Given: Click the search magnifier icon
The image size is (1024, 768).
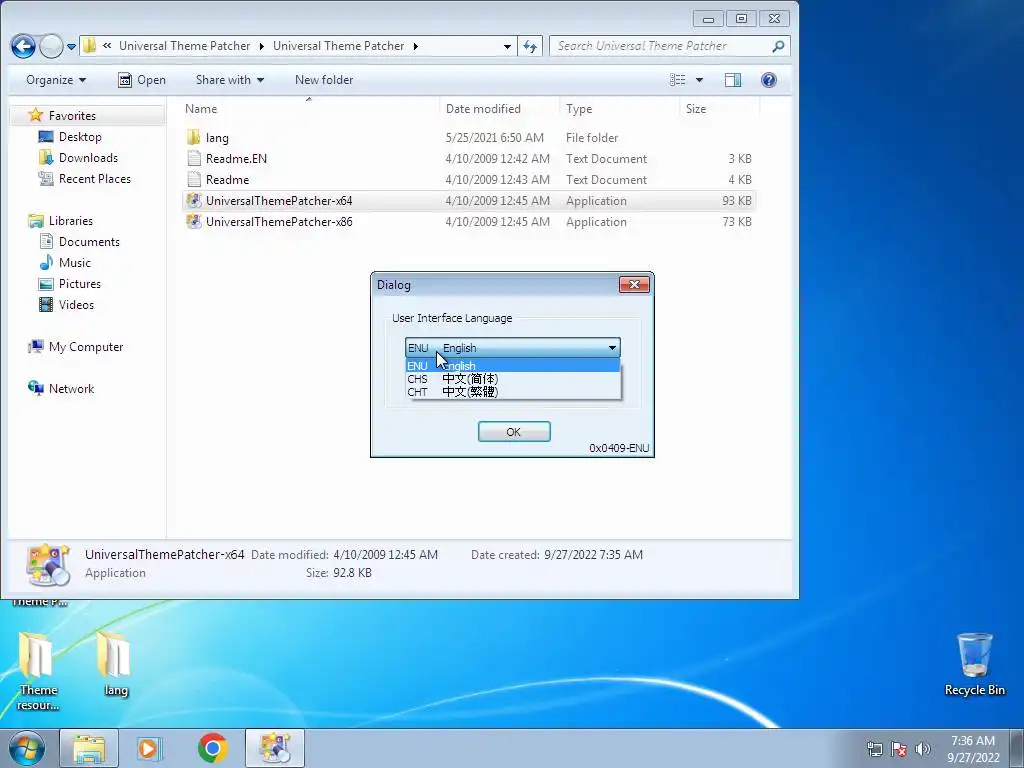Looking at the screenshot, I should click(x=778, y=46).
